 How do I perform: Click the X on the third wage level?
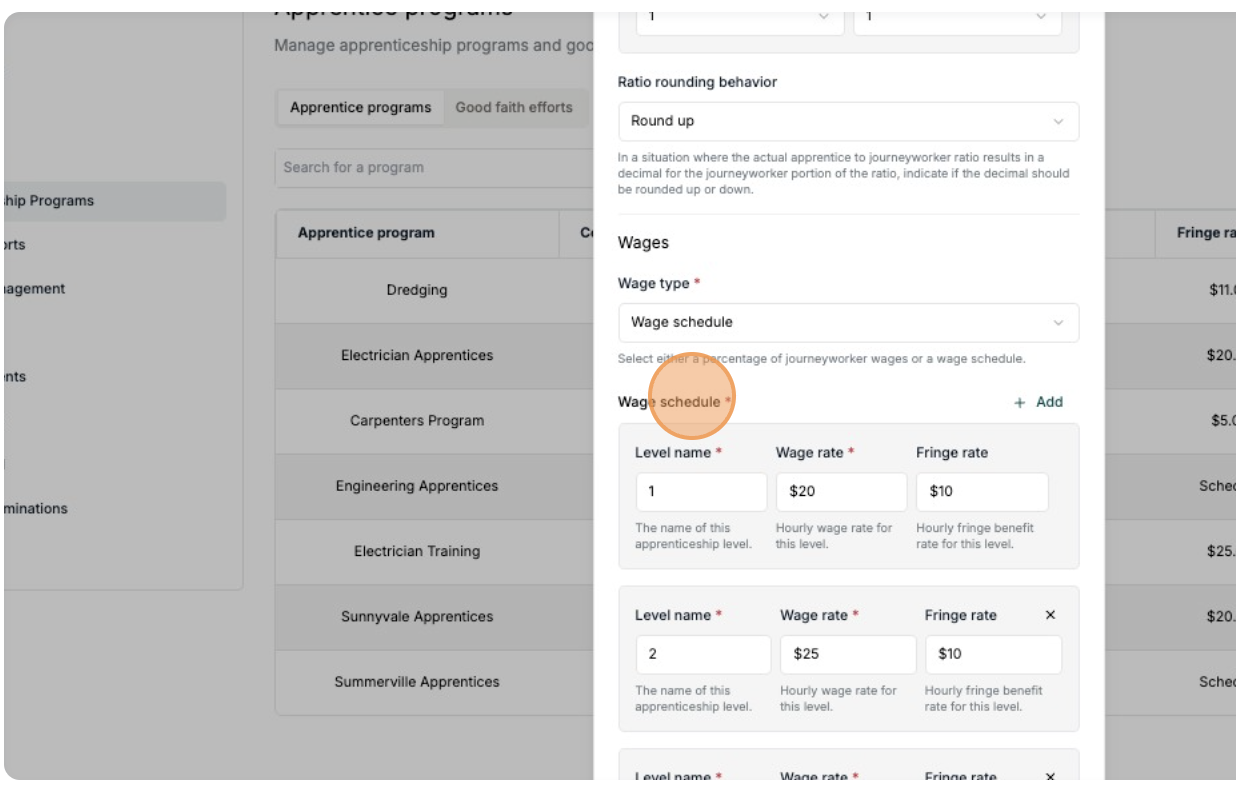[x=1050, y=777]
